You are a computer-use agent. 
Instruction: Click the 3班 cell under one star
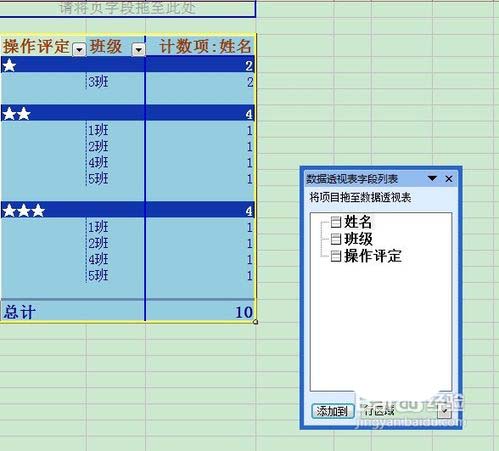pyautogui.click(x=98, y=82)
